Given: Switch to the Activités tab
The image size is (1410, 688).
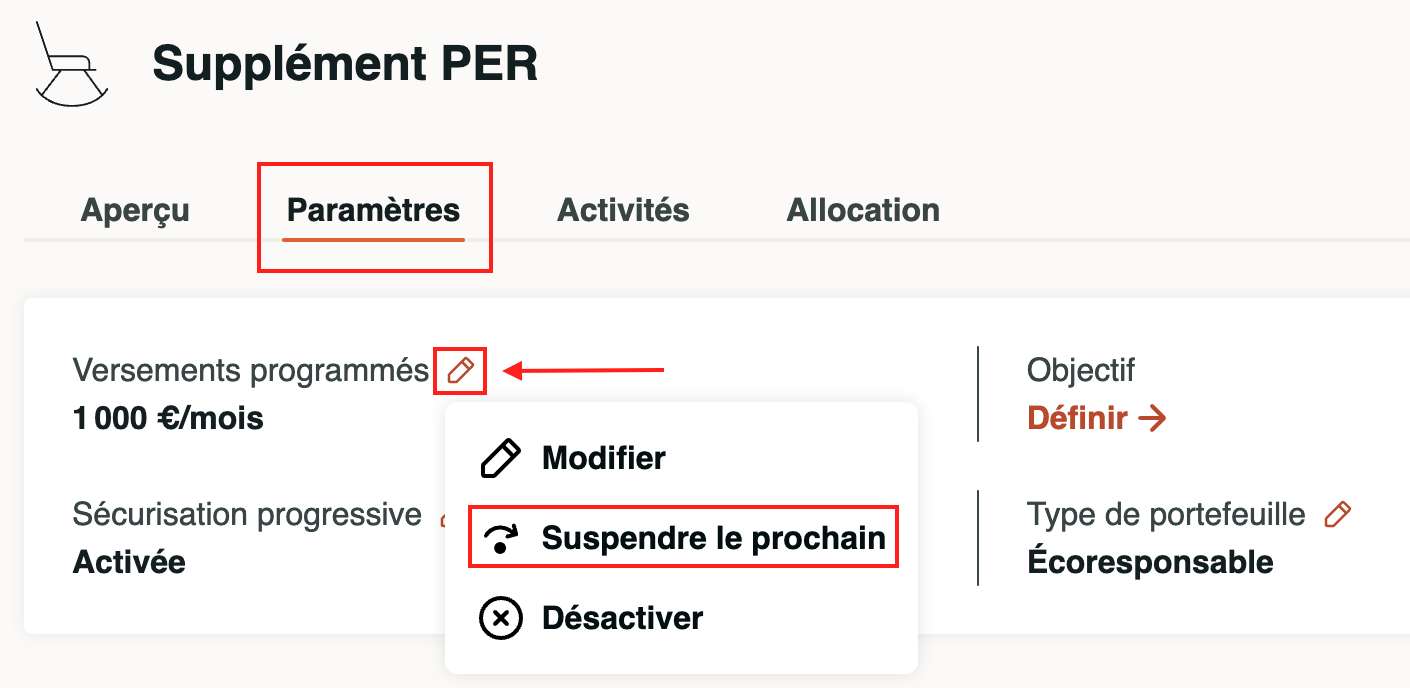Looking at the screenshot, I should (623, 211).
